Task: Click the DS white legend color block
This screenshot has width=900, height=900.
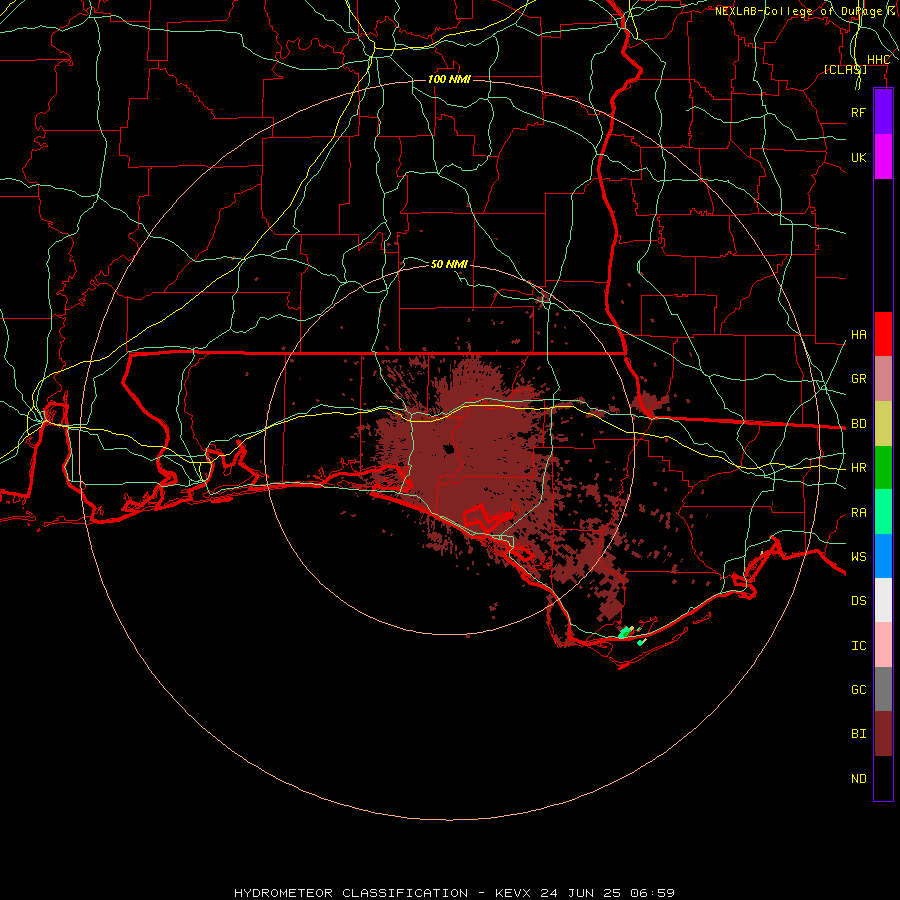Action: [883, 600]
